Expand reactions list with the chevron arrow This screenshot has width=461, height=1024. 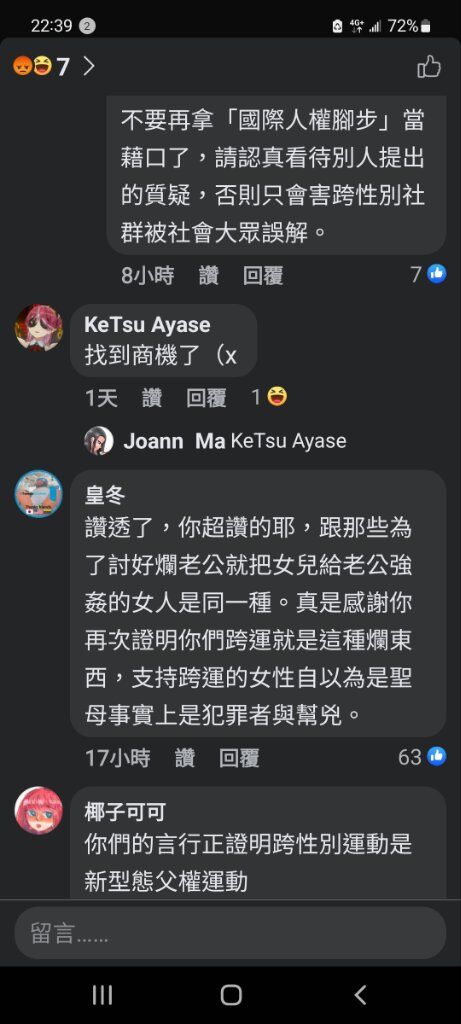coord(89,67)
